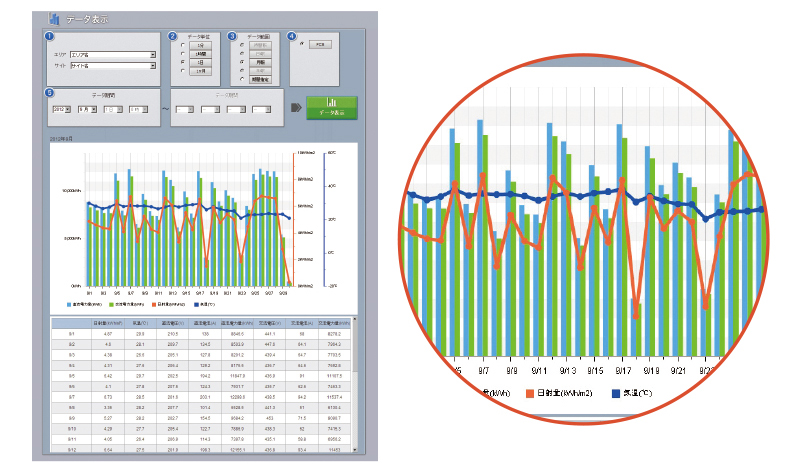800x470 pixels.
Task: Open the 1日 day dropdown
Action: click(113, 109)
